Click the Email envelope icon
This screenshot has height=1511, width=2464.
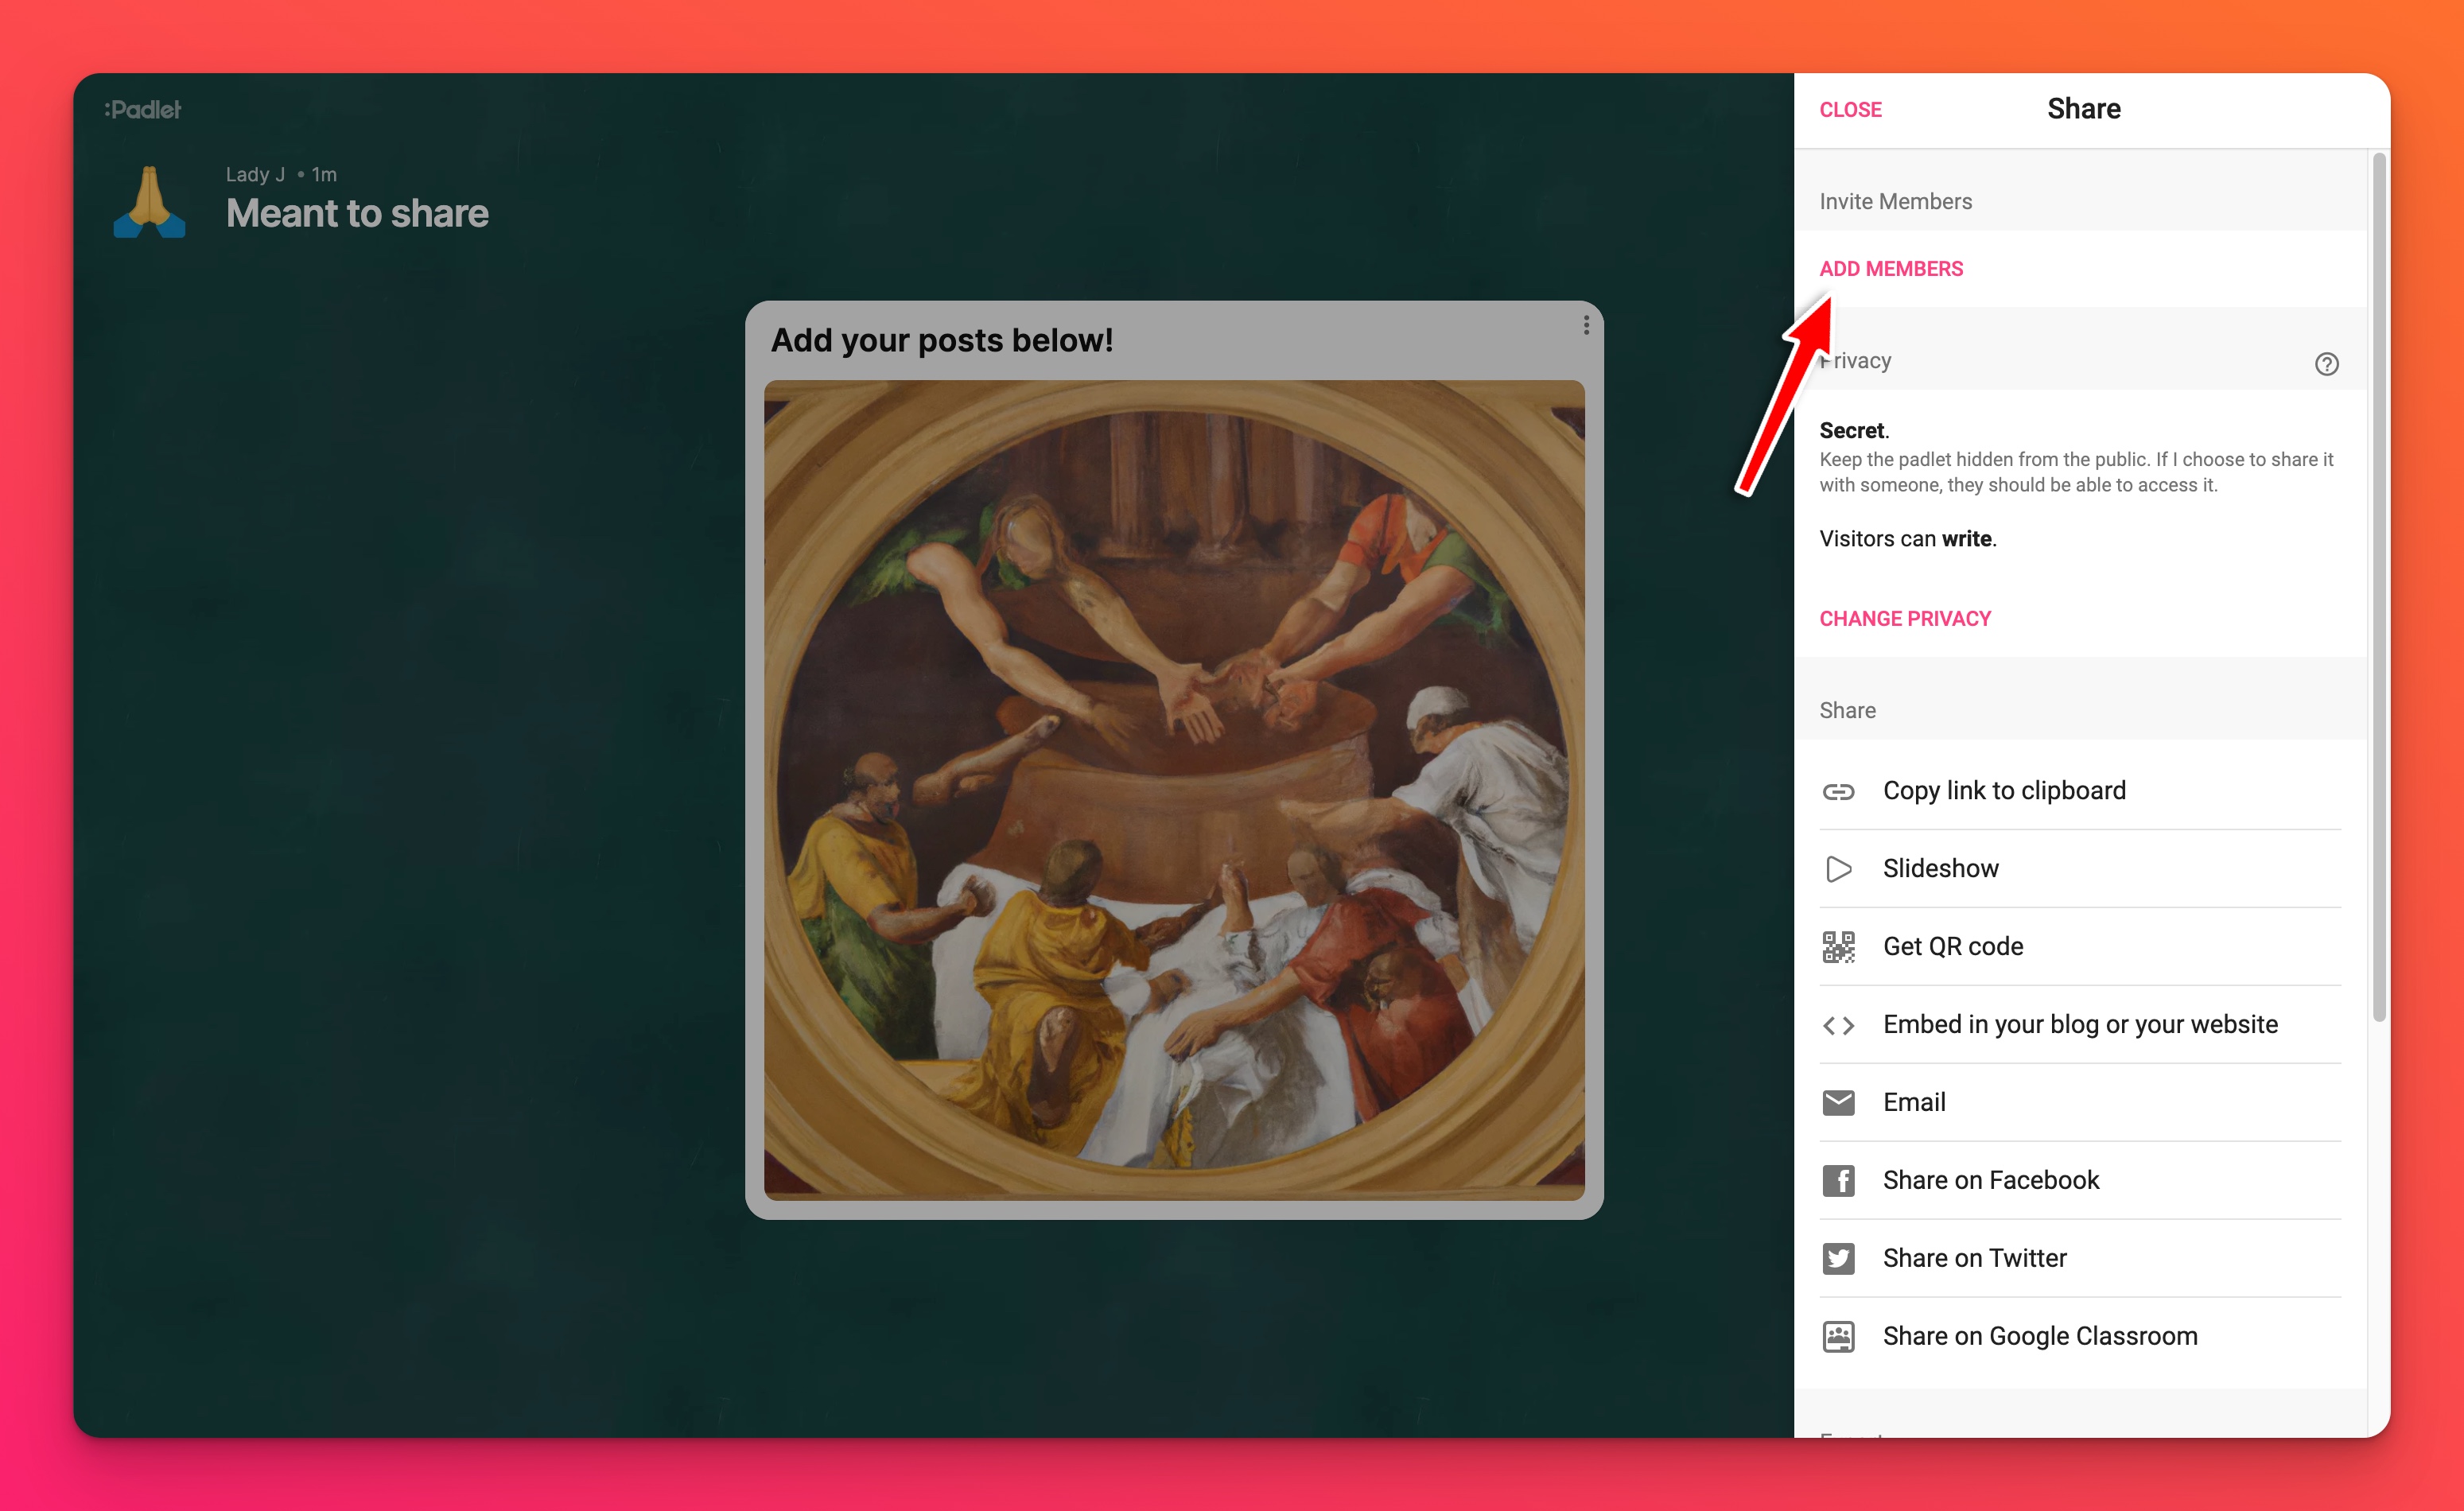pyautogui.click(x=1838, y=1102)
